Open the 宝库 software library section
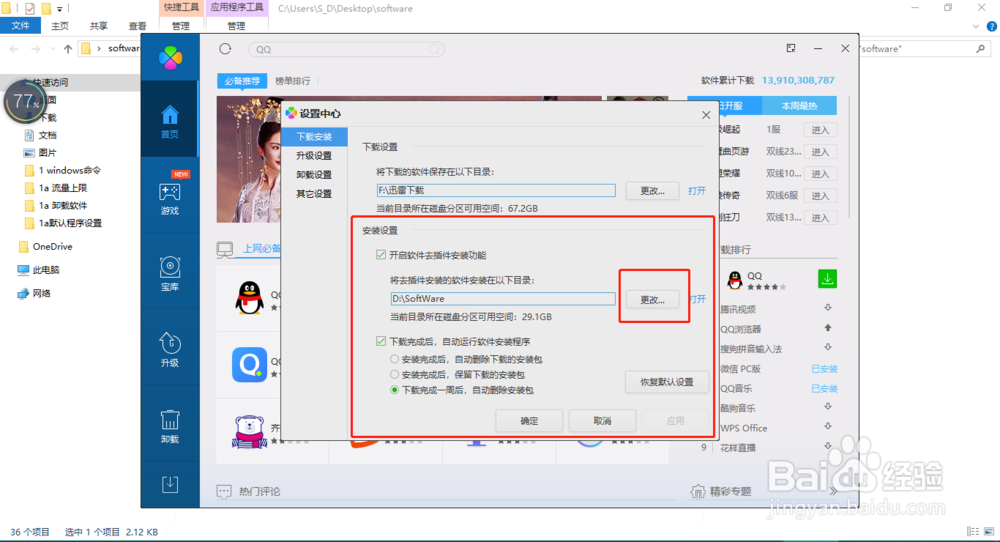This screenshot has width=1000, height=542. click(x=170, y=274)
